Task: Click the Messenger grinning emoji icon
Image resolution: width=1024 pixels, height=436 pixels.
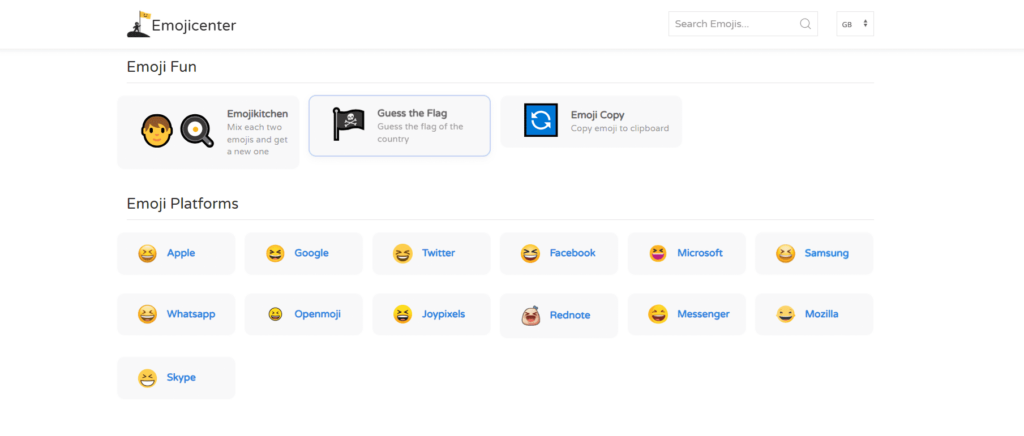Action: (658, 315)
